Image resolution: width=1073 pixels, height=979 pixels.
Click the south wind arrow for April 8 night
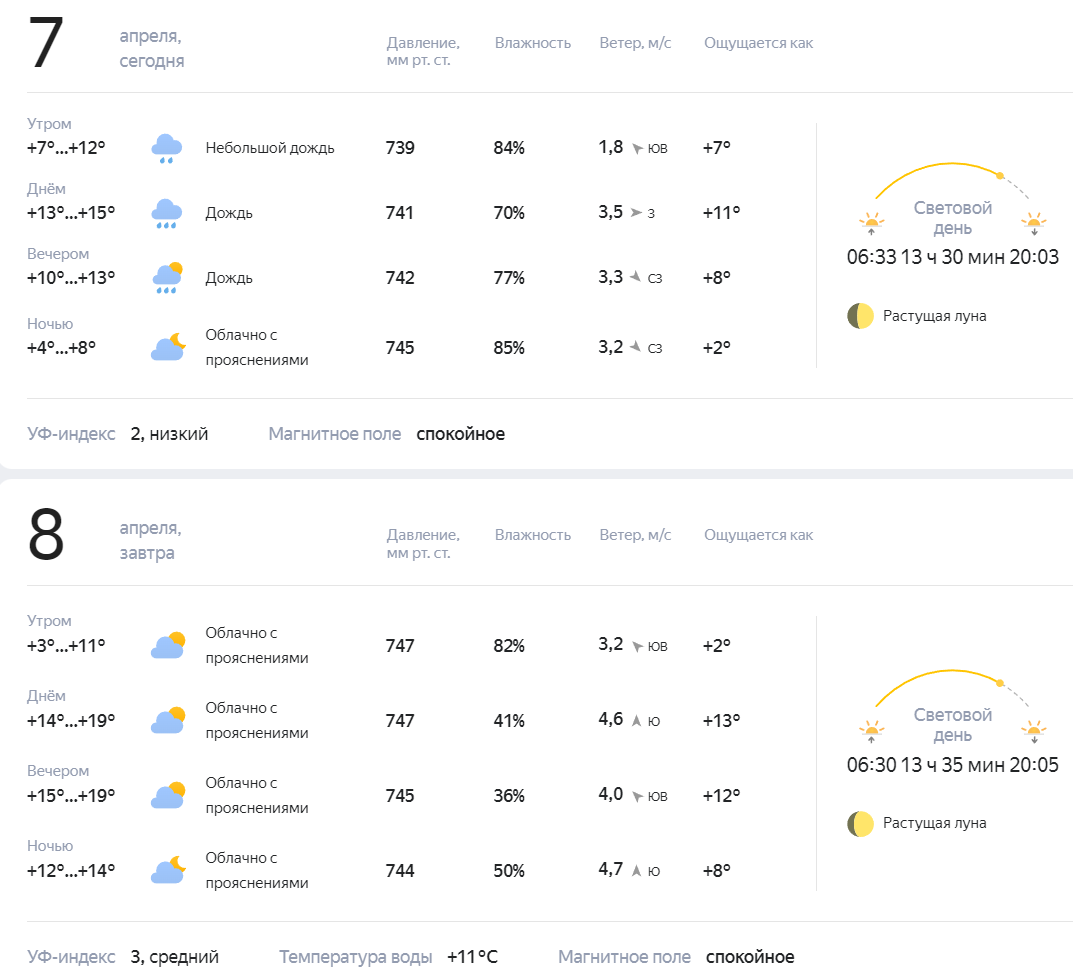pyautogui.click(x=636, y=870)
